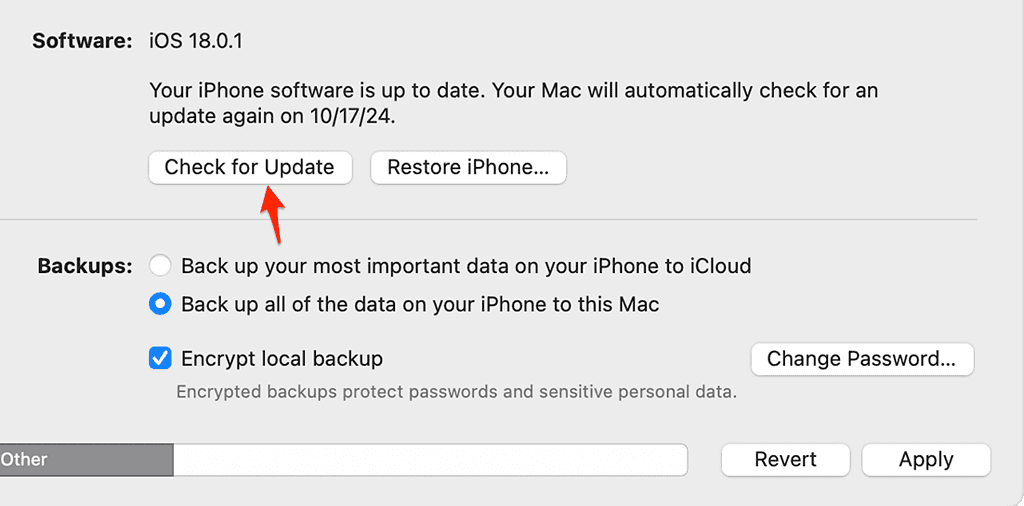Viewport: 1024px width, 506px height.
Task: Click 'Back up all of the data' label text
Action: 420,304
